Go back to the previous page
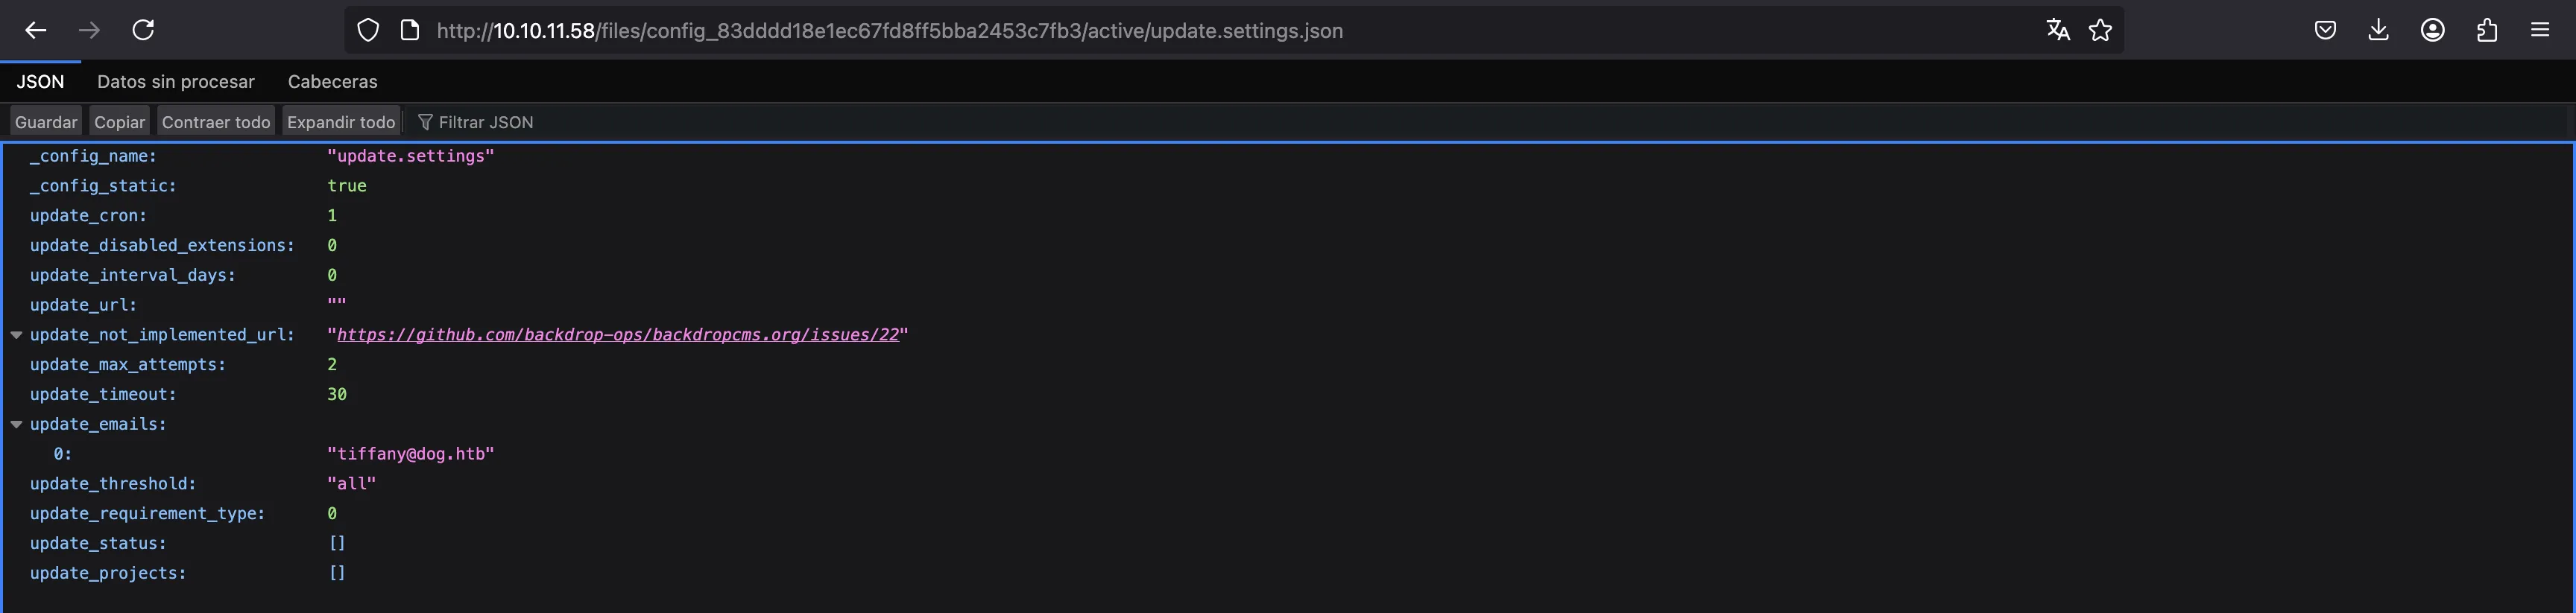Screen dimensions: 2576x613 click(36, 31)
